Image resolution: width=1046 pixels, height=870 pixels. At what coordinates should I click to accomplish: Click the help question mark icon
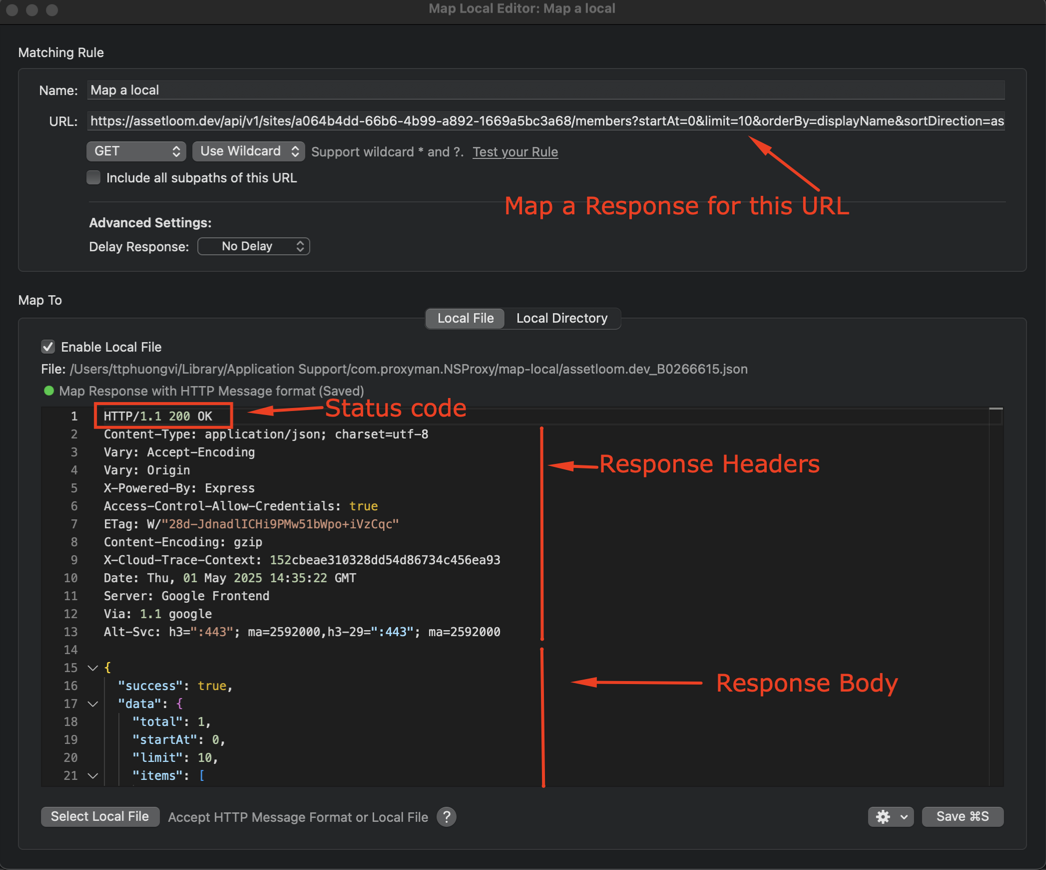(446, 817)
